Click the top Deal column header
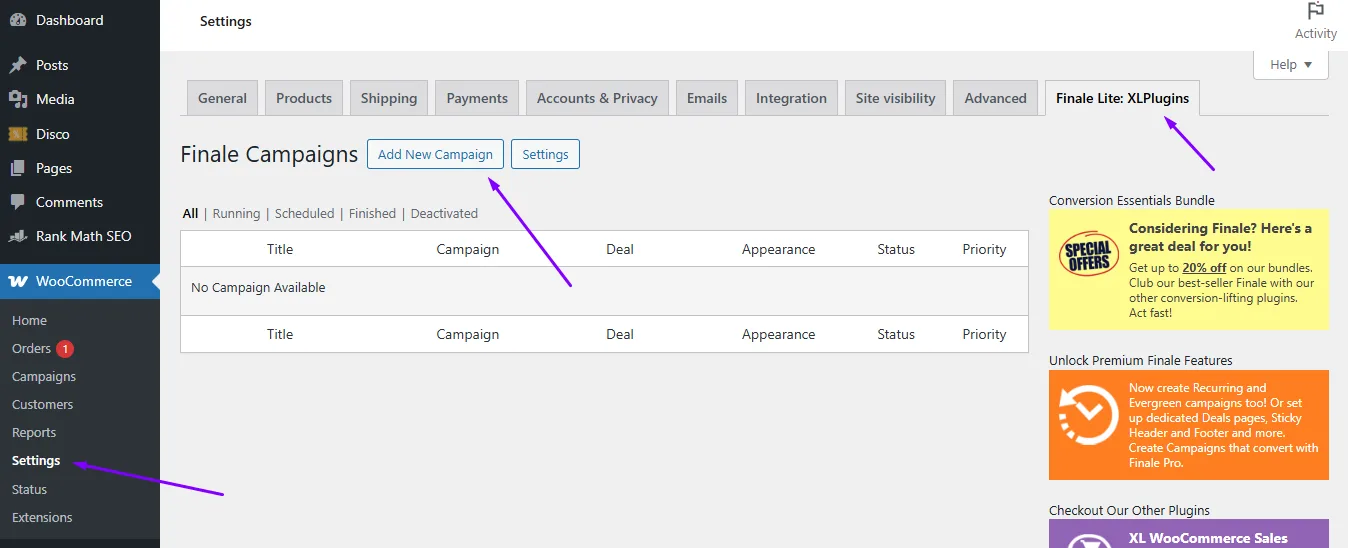1348x548 pixels. [x=620, y=249]
